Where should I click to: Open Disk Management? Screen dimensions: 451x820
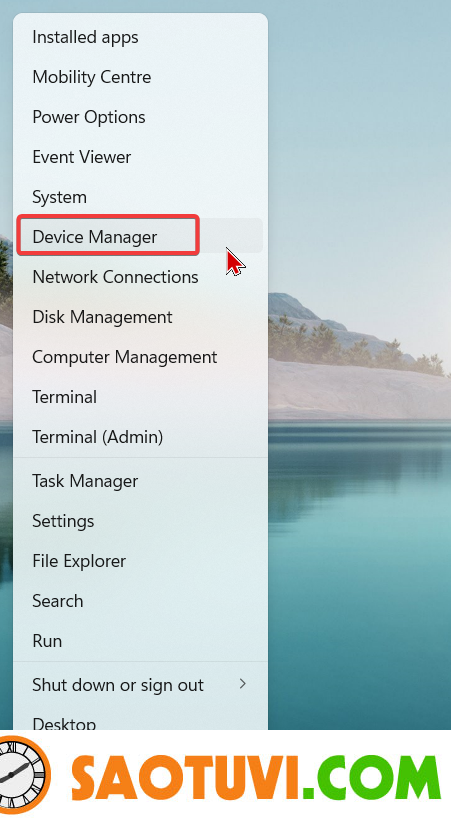coord(140,317)
